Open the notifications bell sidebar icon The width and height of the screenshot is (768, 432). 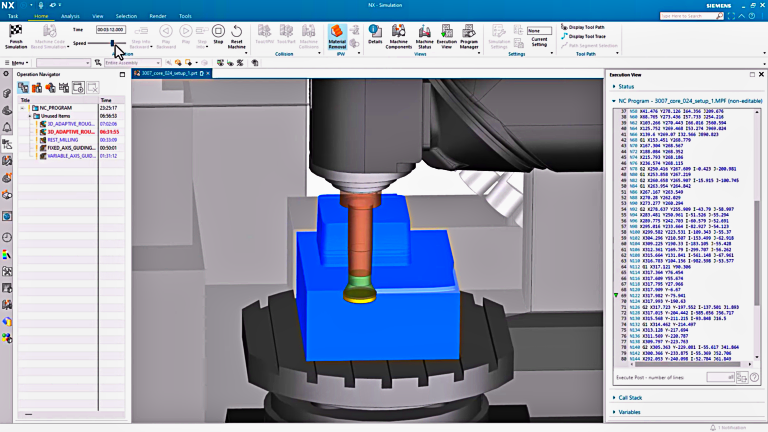7,127
